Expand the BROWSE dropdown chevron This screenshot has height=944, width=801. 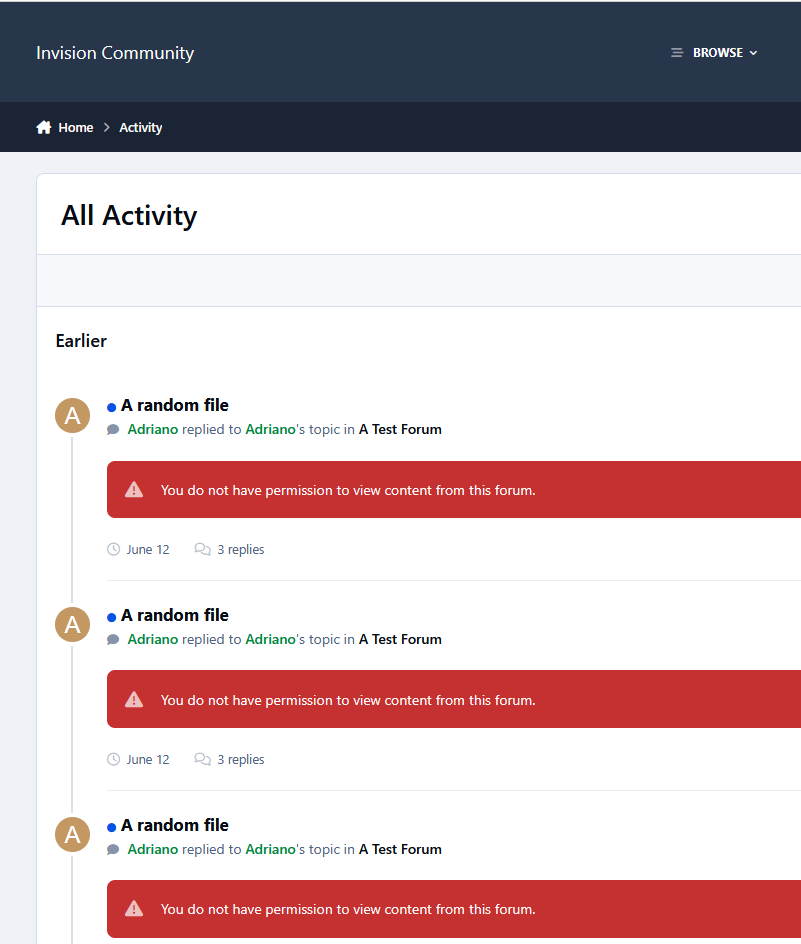pyautogui.click(x=753, y=53)
